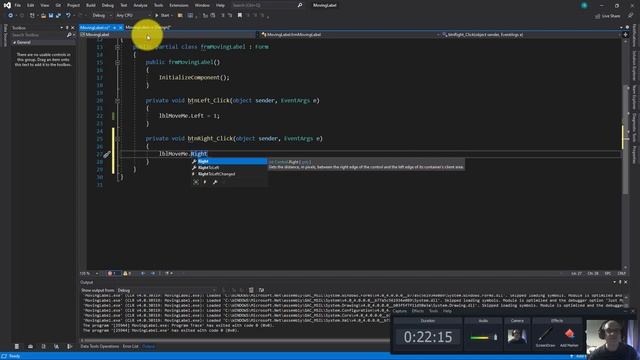Click the error count indicator
Viewport: 640px width, 360px height.
pyautogui.click(x=113, y=273)
